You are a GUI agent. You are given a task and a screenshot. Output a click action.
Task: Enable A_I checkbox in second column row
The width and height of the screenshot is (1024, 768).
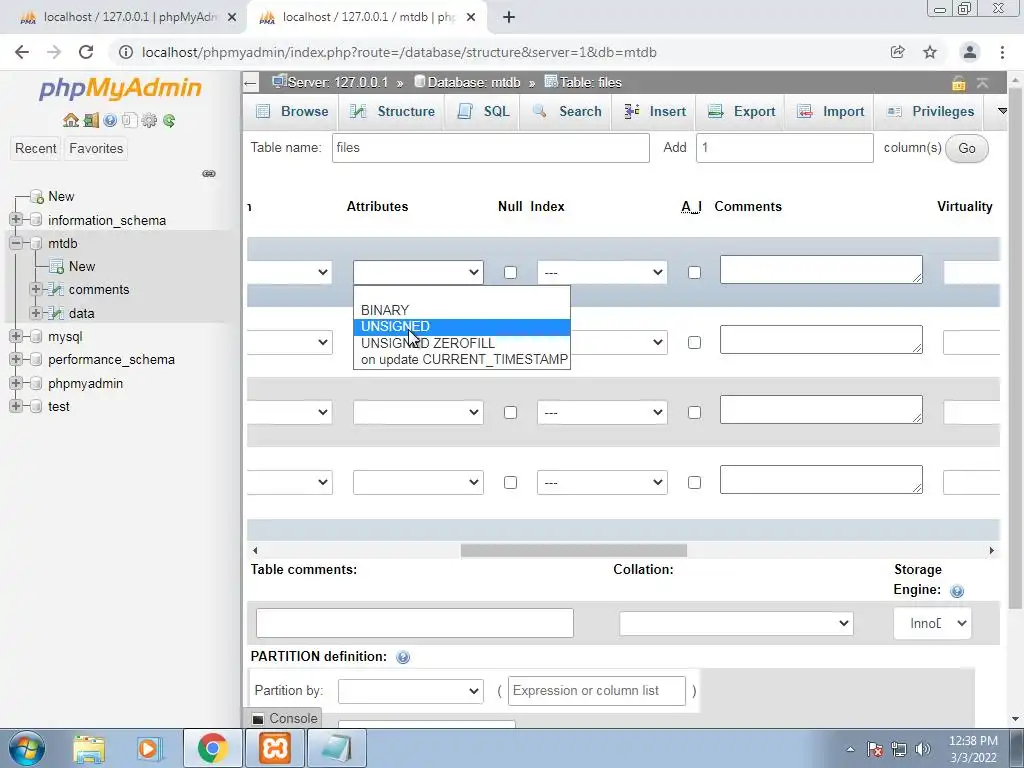694,342
